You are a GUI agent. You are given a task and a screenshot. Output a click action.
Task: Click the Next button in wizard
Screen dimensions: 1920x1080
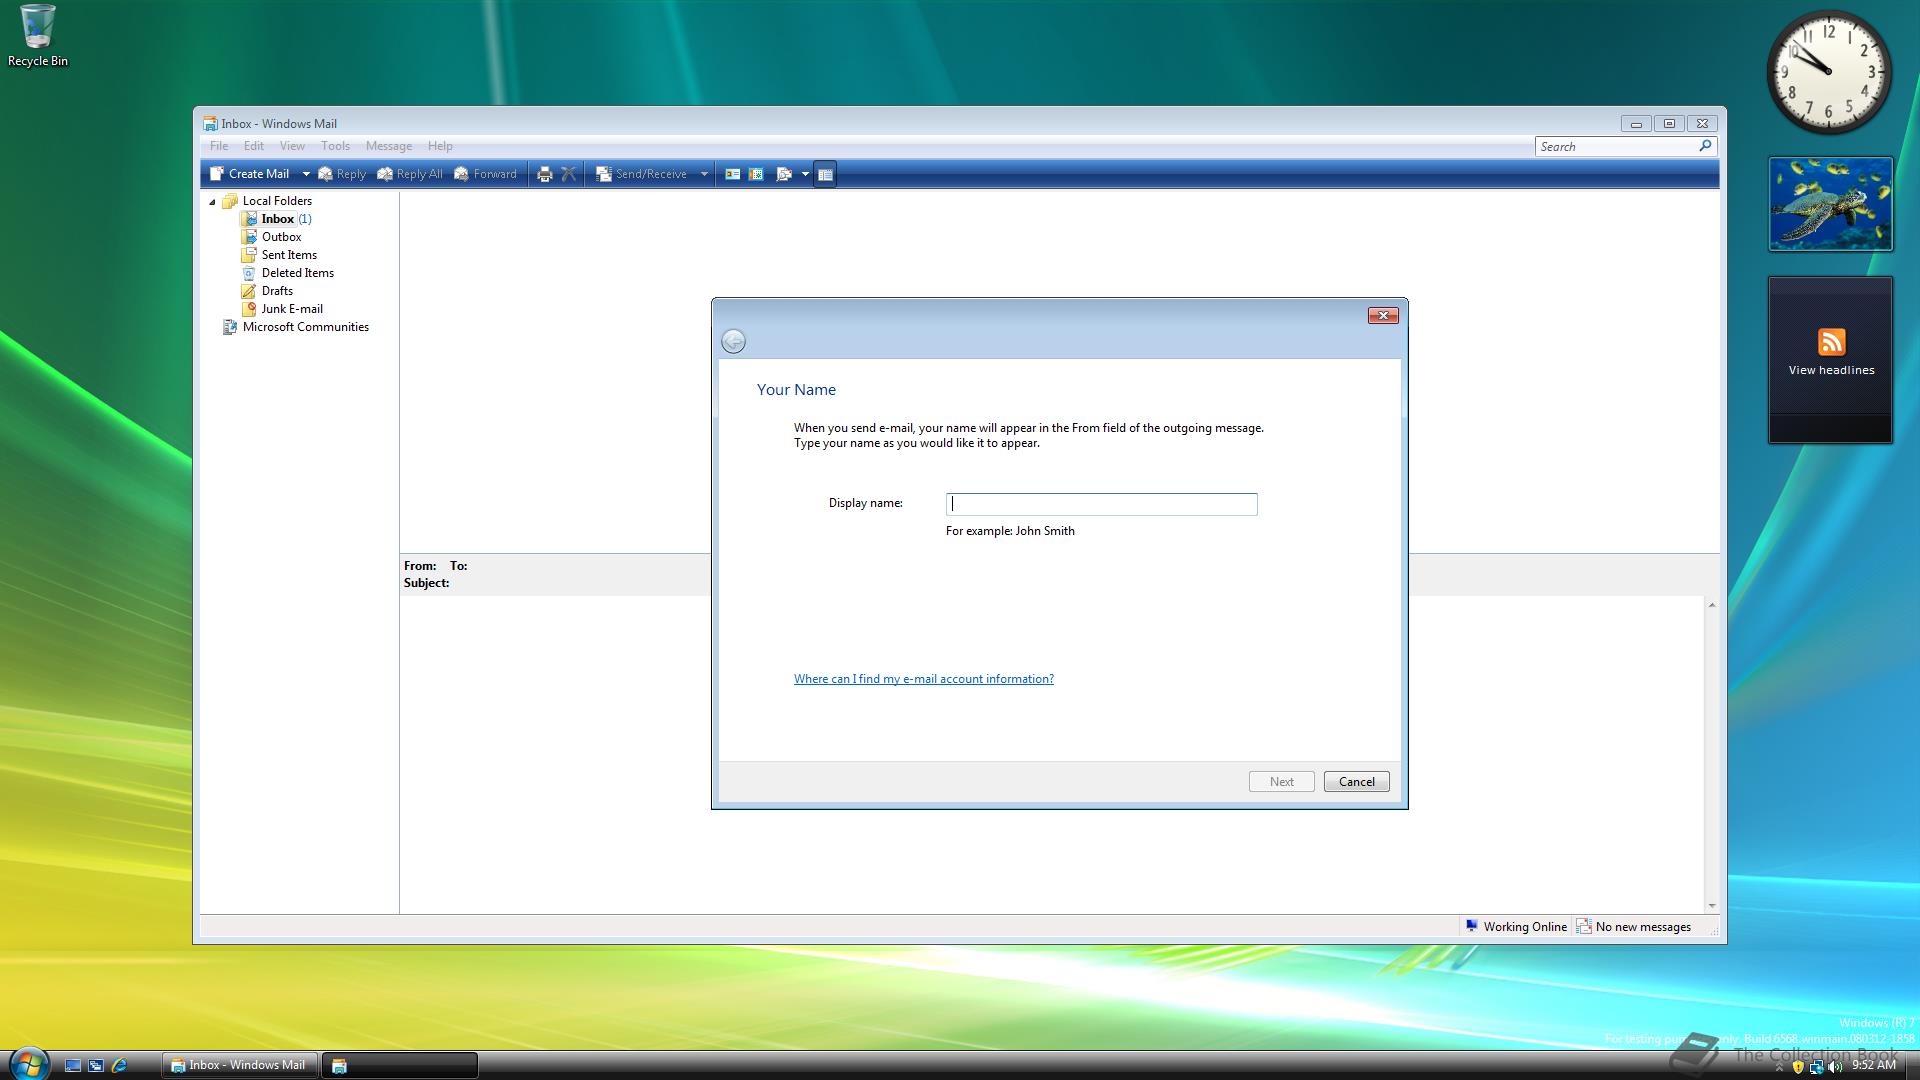pyautogui.click(x=1281, y=782)
